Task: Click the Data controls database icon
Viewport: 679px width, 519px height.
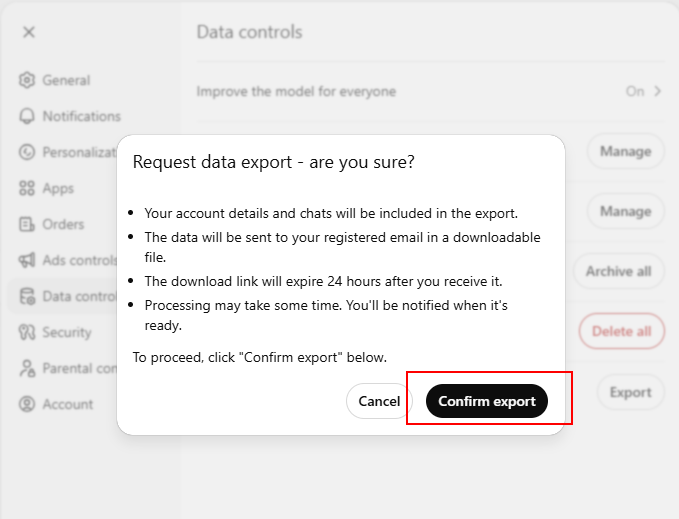Action: [27, 296]
